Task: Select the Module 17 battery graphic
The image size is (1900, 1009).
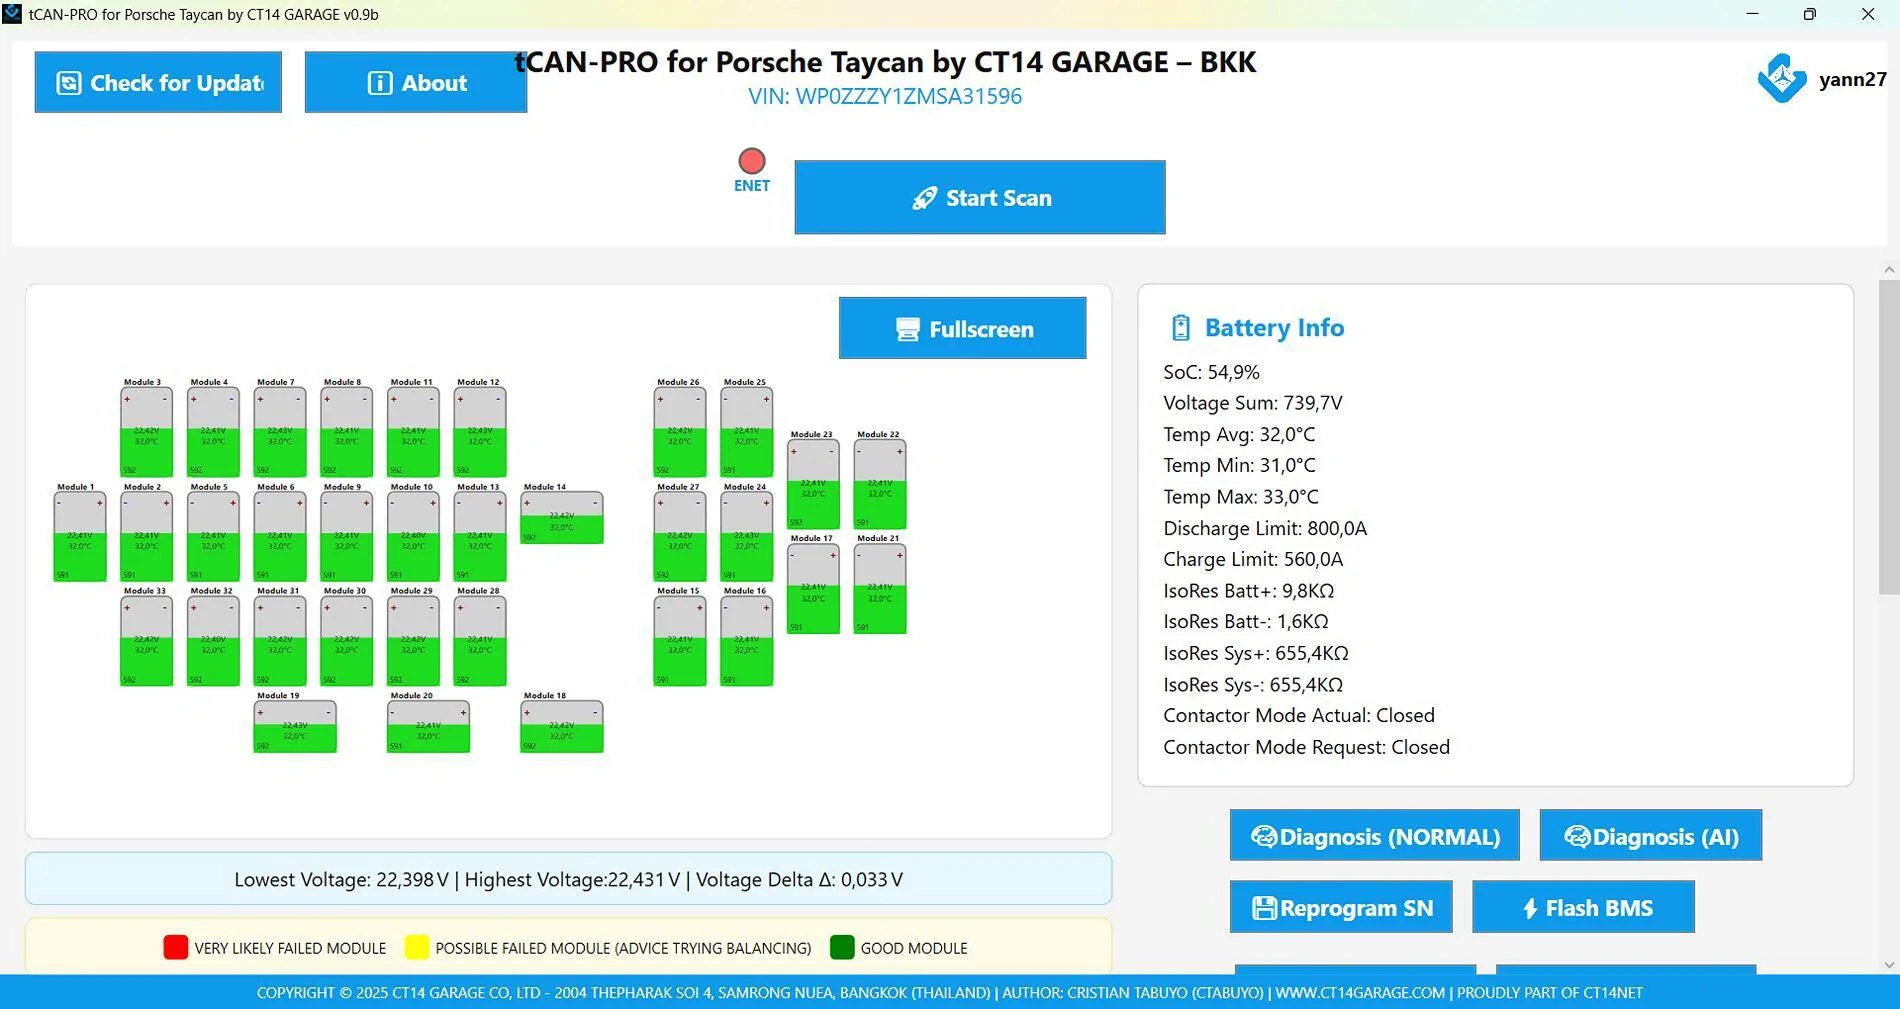Action: [x=813, y=589]
